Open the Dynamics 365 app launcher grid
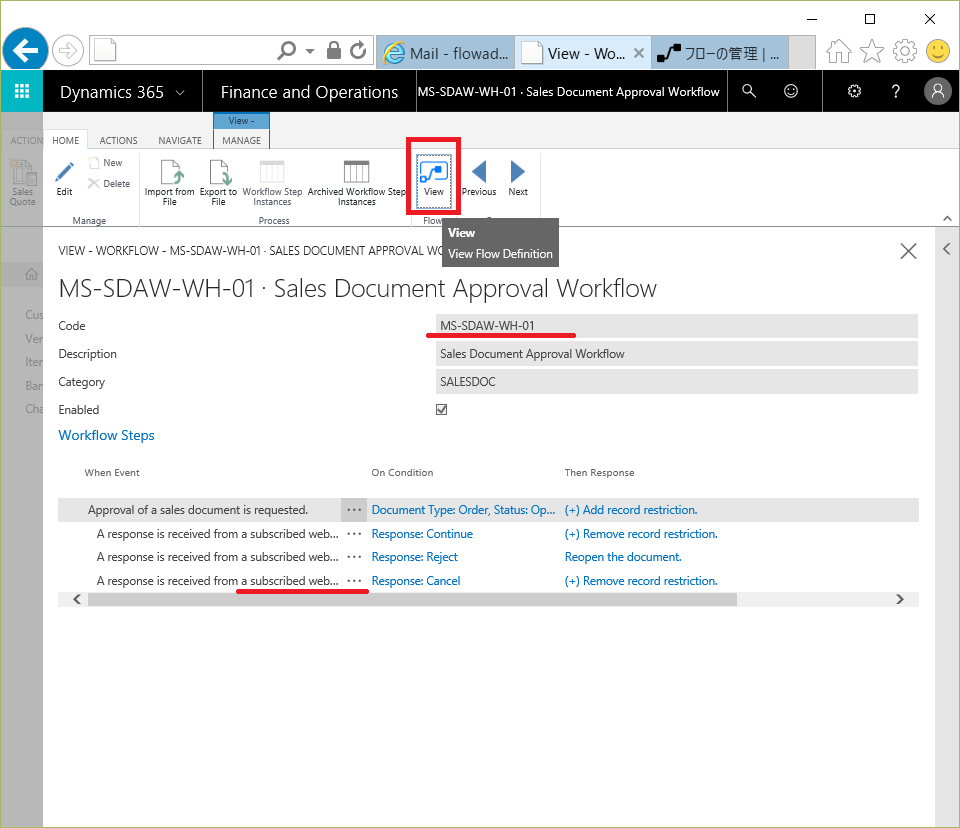 [x=22, y=91]
